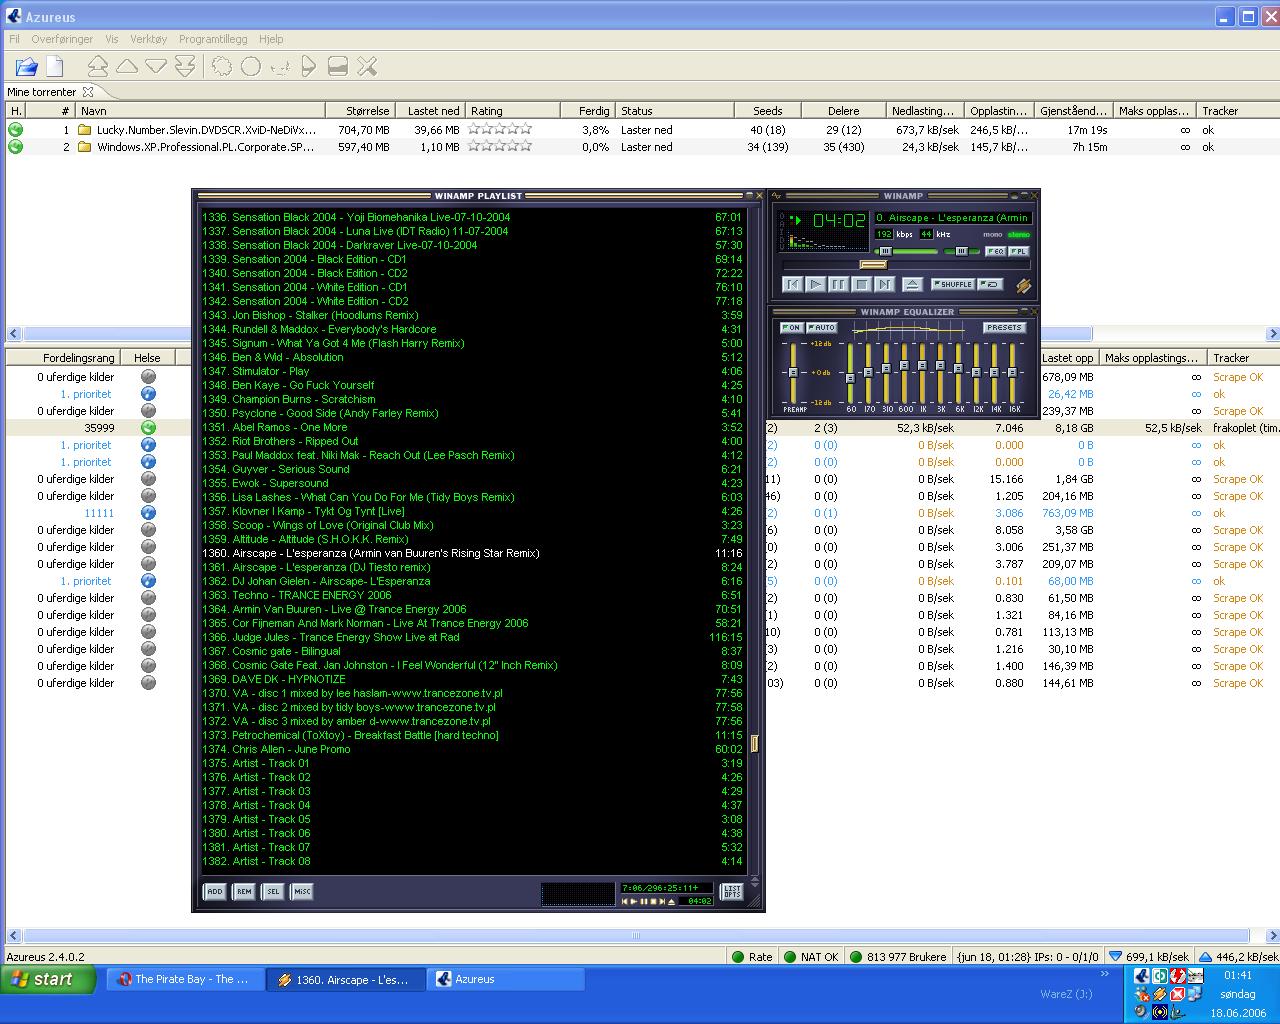
Task: Toggle equalizer ON button
Action: tap(791, 328)
